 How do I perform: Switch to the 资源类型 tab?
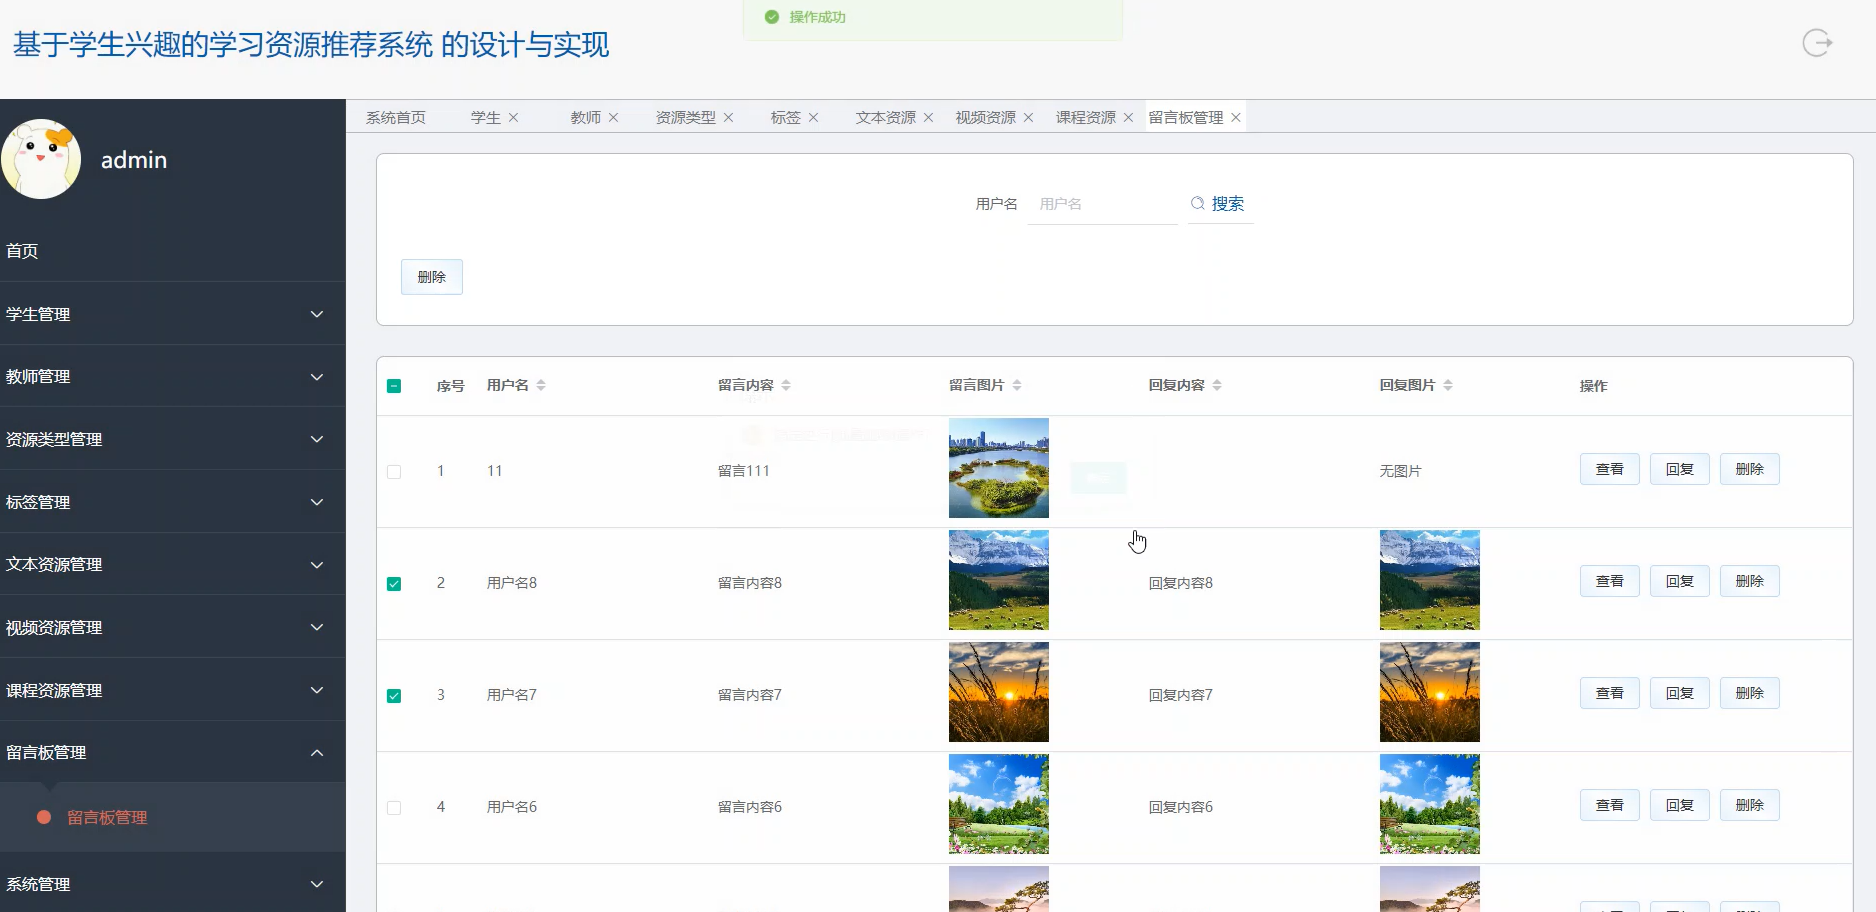click(x=686, y=117)
